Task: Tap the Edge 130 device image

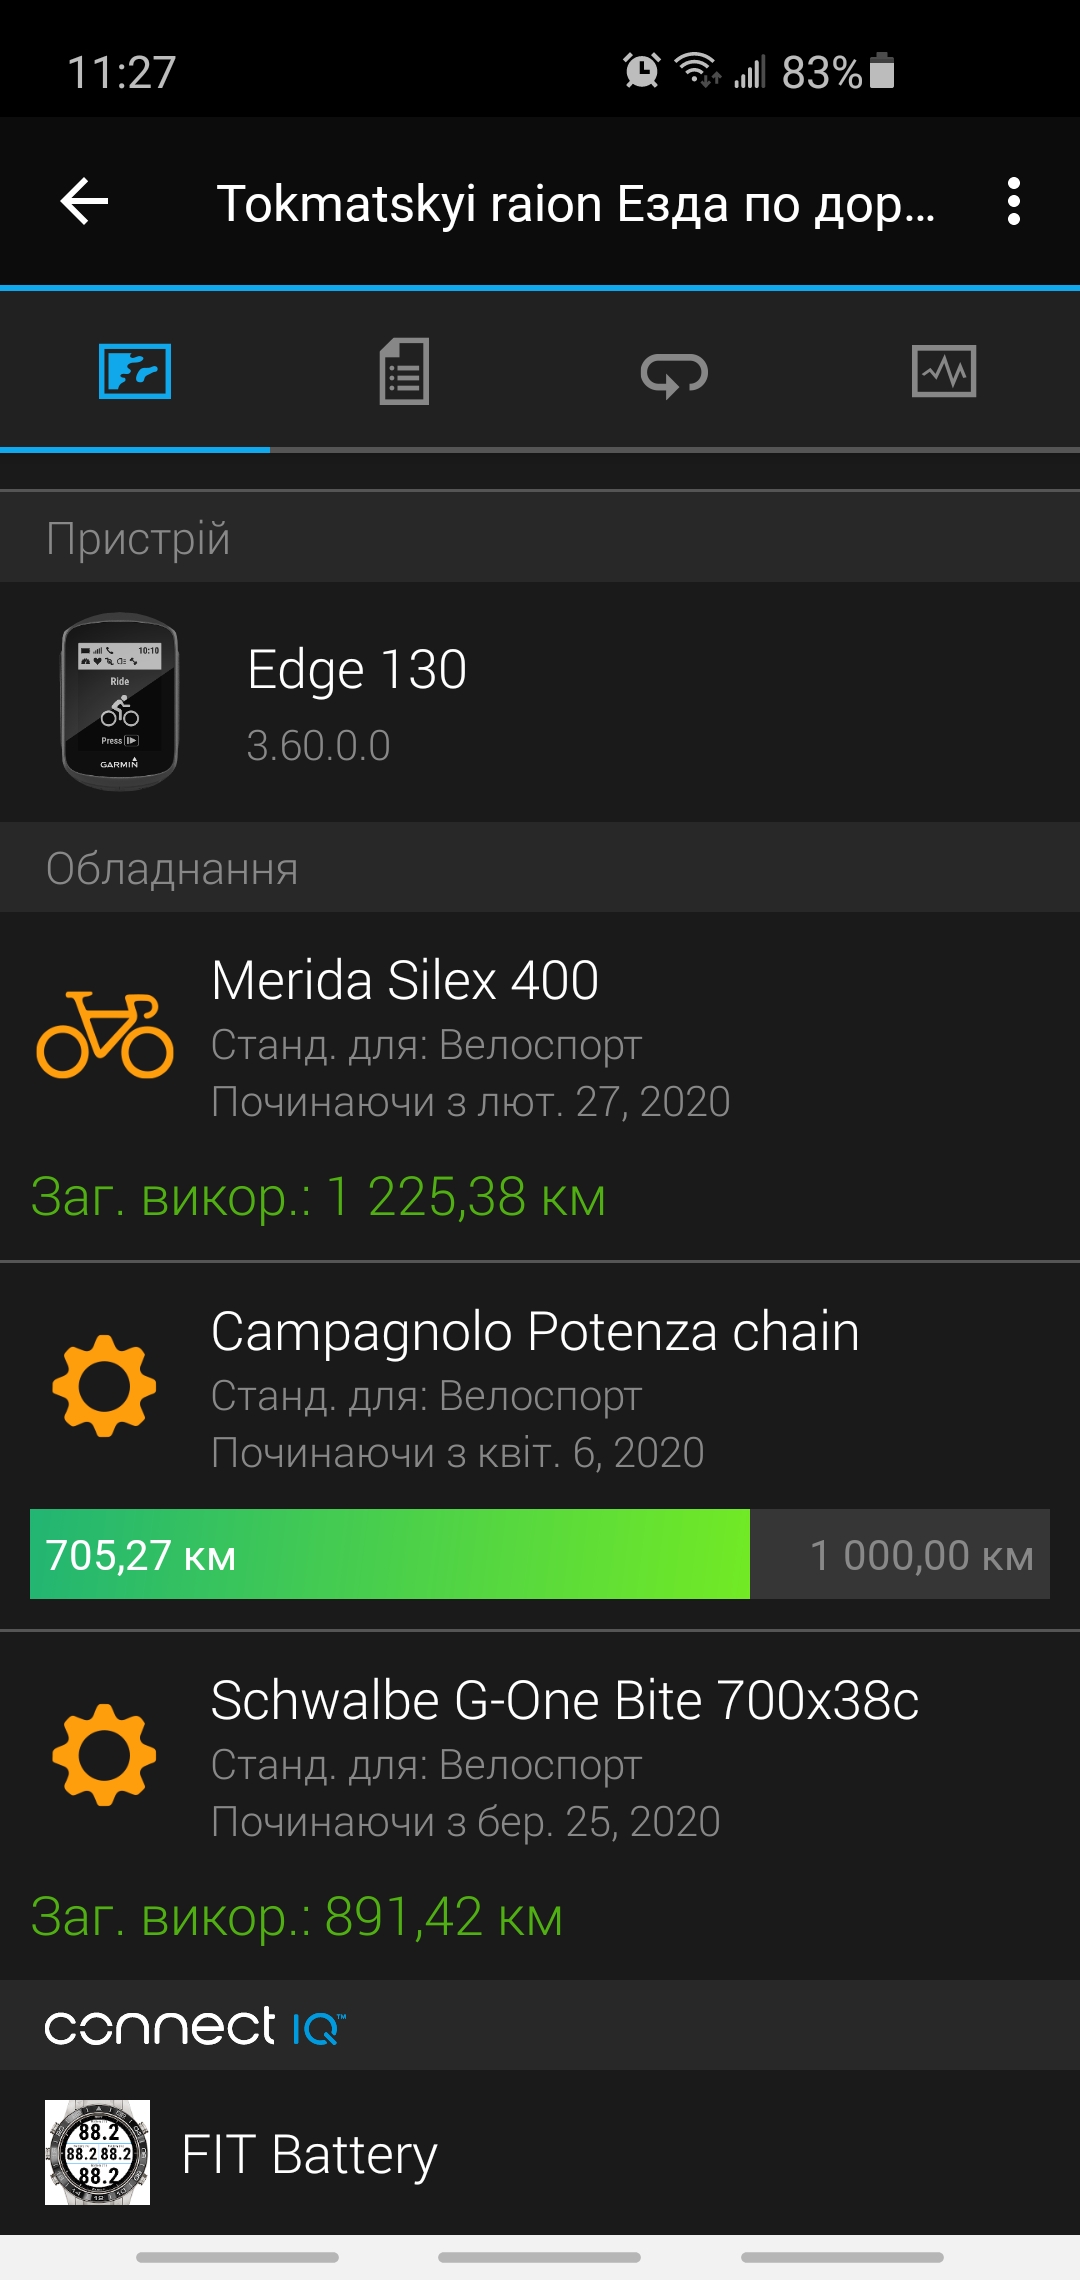Action: point(120,702)
